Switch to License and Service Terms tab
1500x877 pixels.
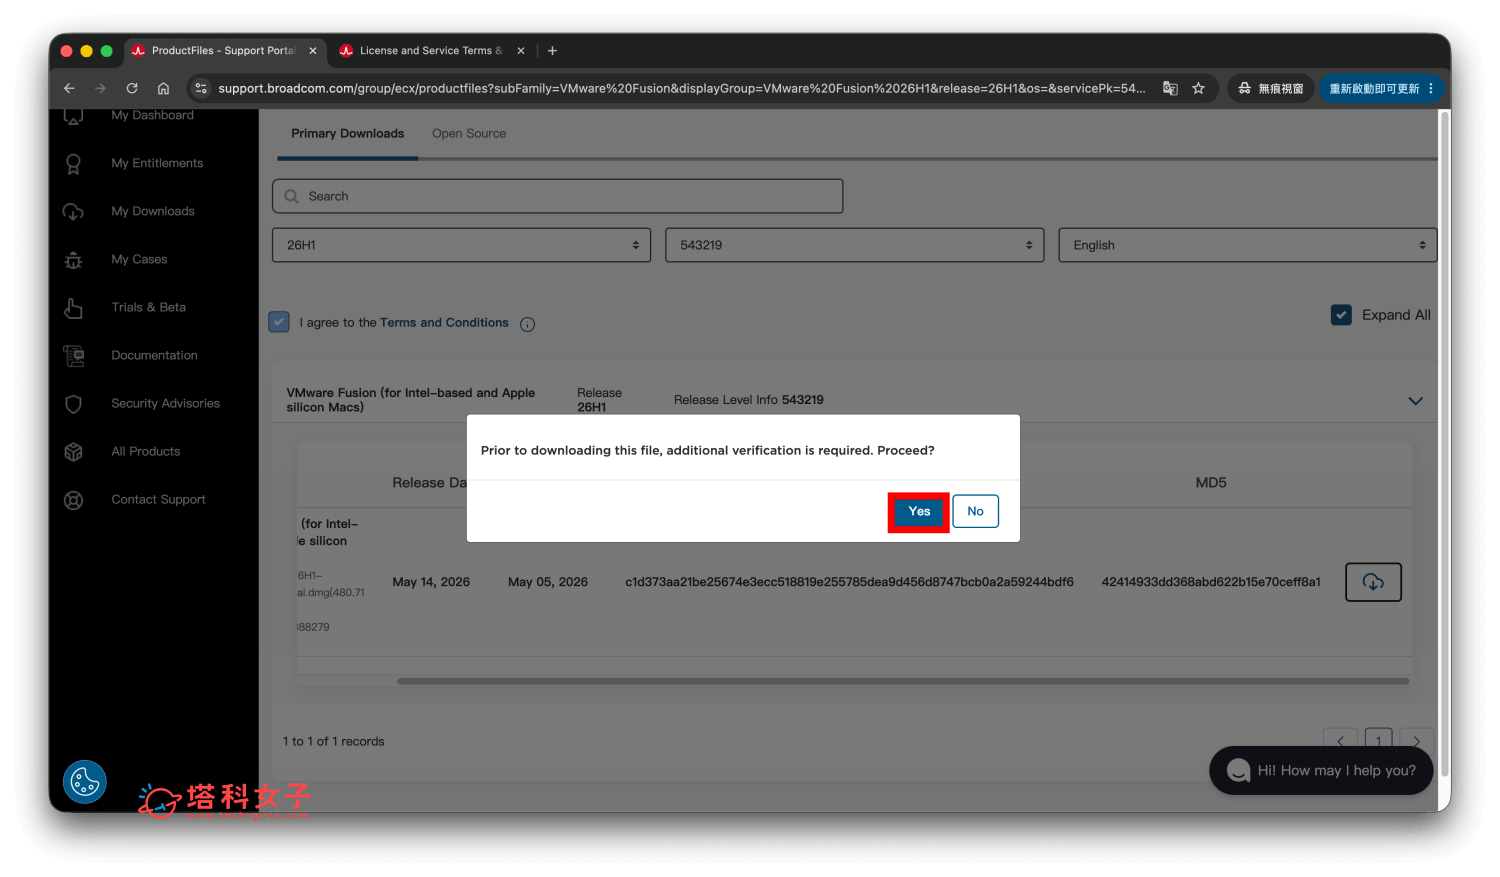[x=431, y=50]
